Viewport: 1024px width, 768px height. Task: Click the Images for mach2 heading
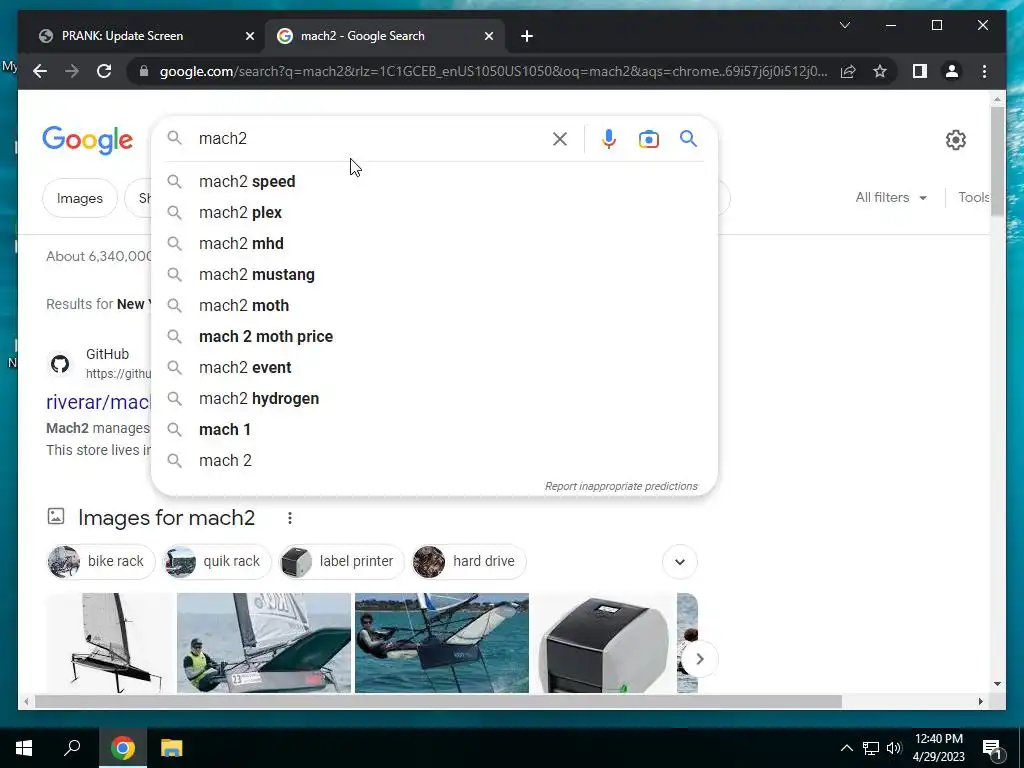tap(167, 518)
